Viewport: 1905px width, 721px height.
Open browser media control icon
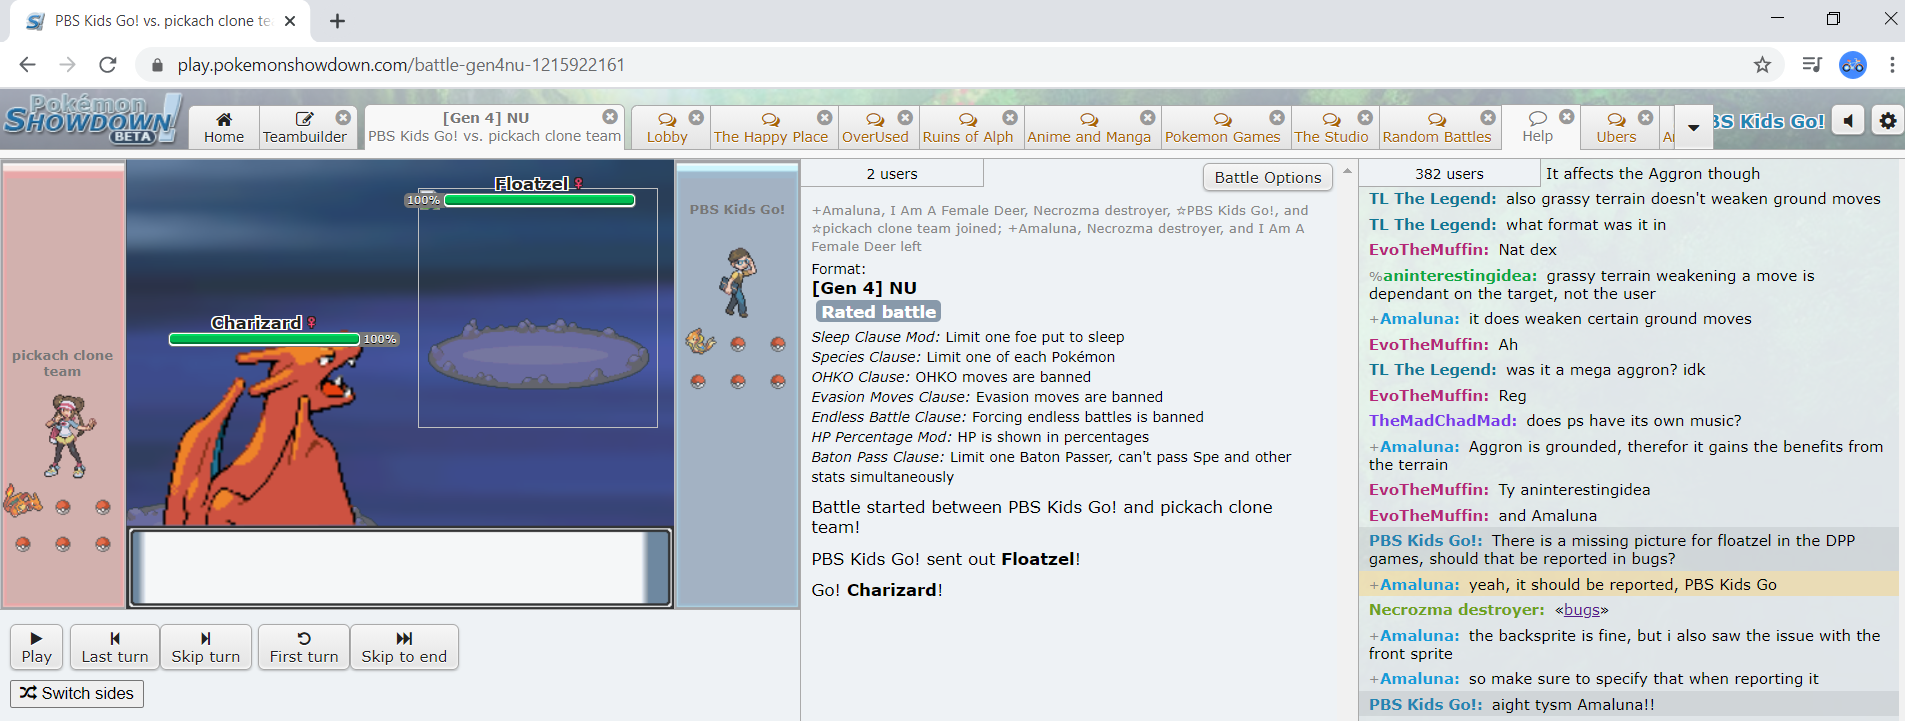click(x=1811, y=65)
